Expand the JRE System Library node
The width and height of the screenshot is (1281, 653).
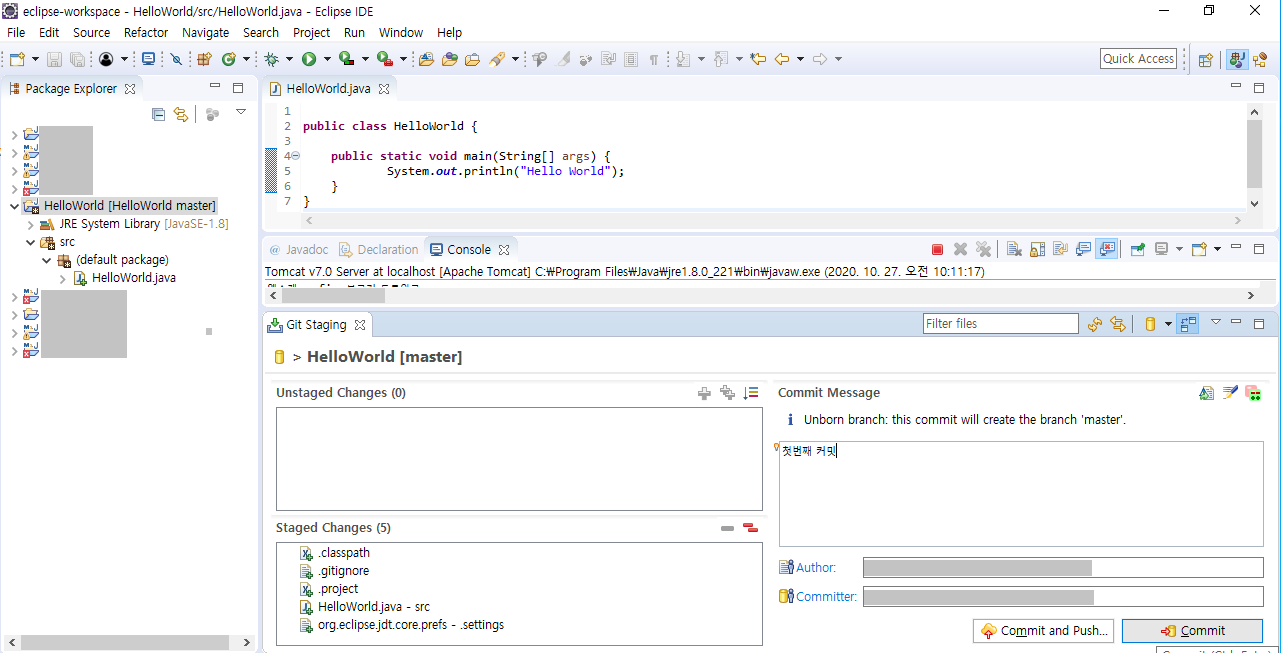tap(29, 224)
